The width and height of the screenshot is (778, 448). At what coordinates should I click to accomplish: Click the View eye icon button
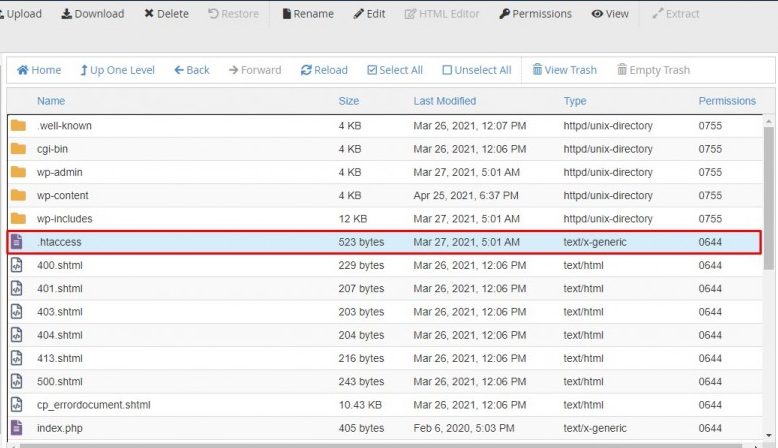(610, 14)
